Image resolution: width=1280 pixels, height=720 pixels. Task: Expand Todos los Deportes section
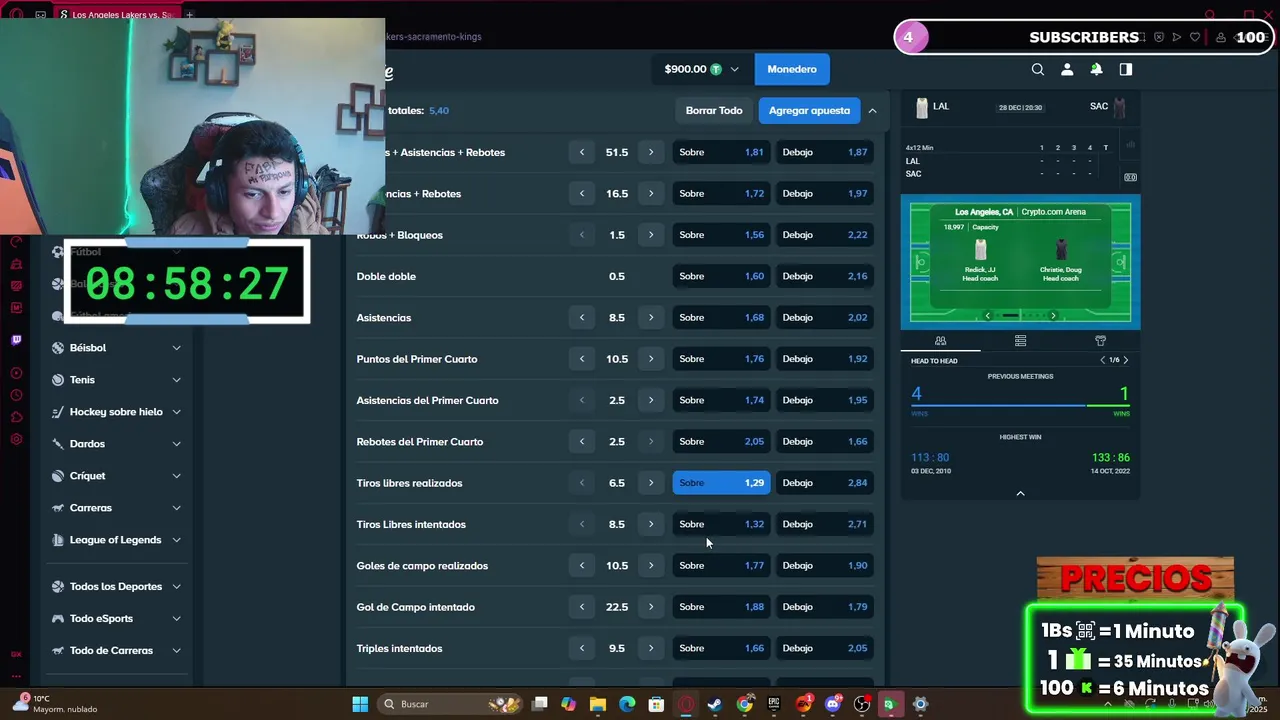tap(176, 587)
